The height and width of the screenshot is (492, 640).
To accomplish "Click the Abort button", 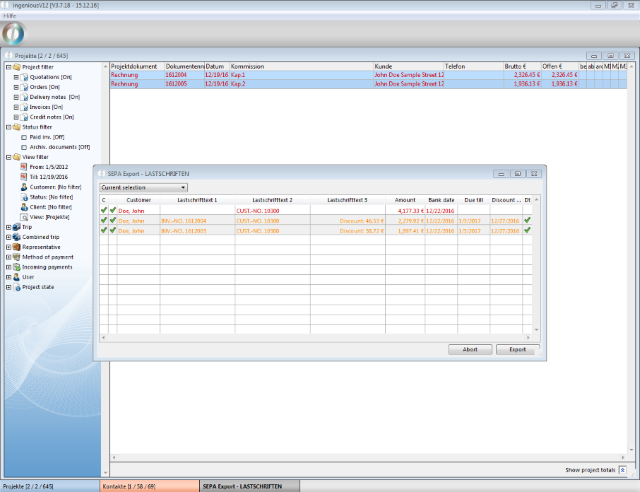I will pos(470,350).
